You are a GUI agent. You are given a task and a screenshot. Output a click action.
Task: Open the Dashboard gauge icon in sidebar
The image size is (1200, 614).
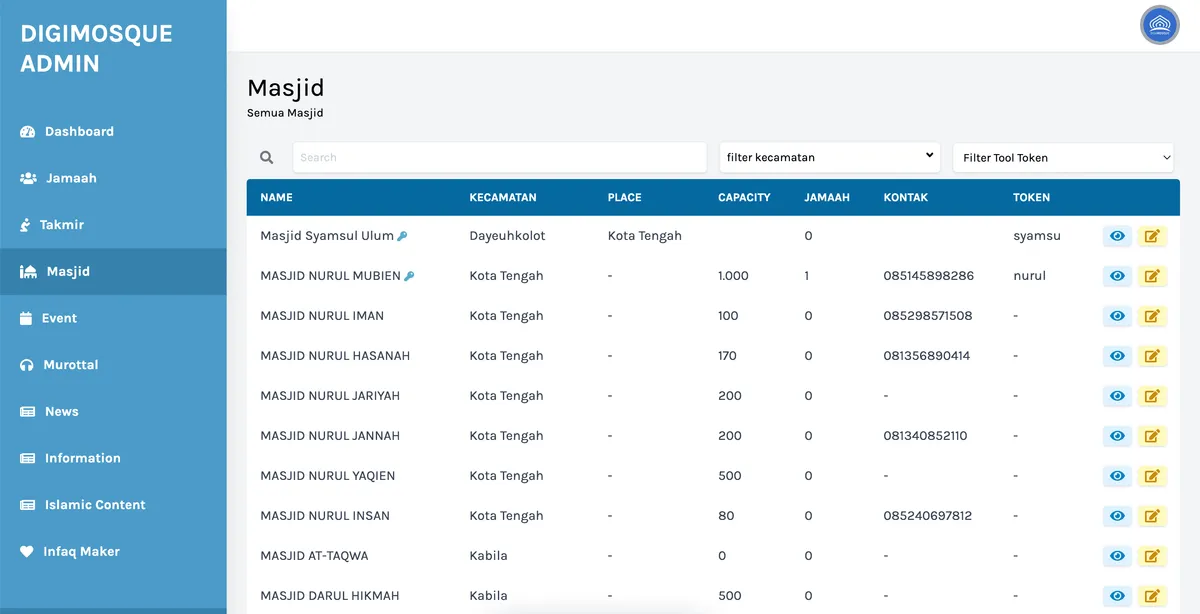[x=28, y=132]
